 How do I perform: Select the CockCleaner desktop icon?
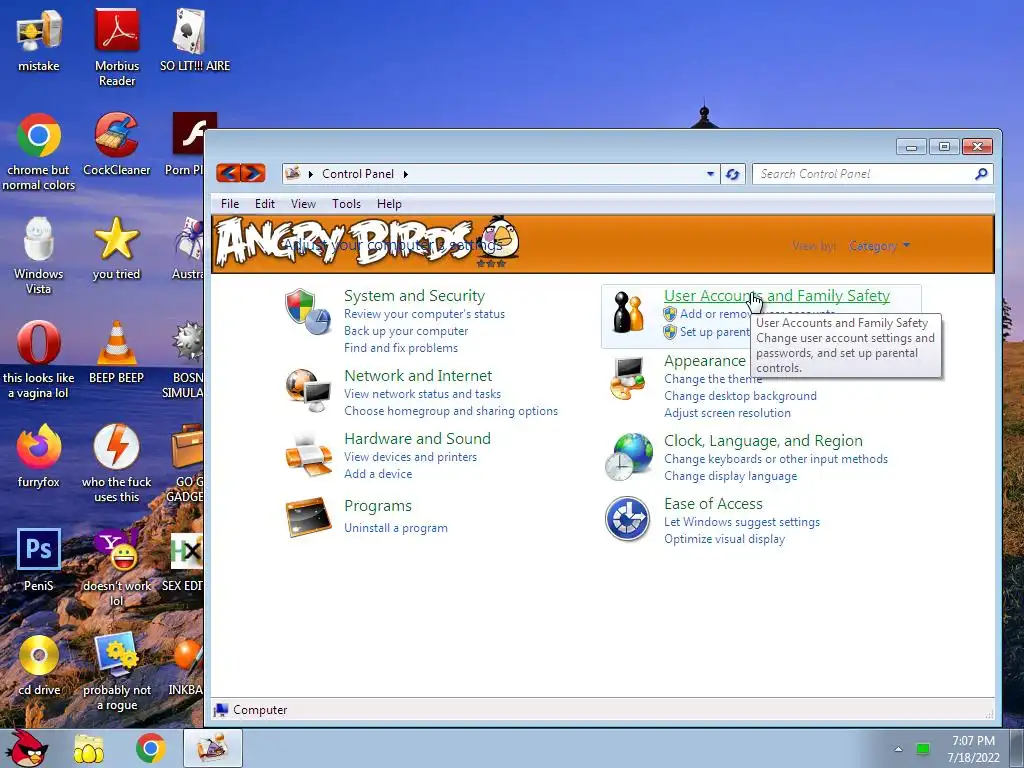(117, 144)
